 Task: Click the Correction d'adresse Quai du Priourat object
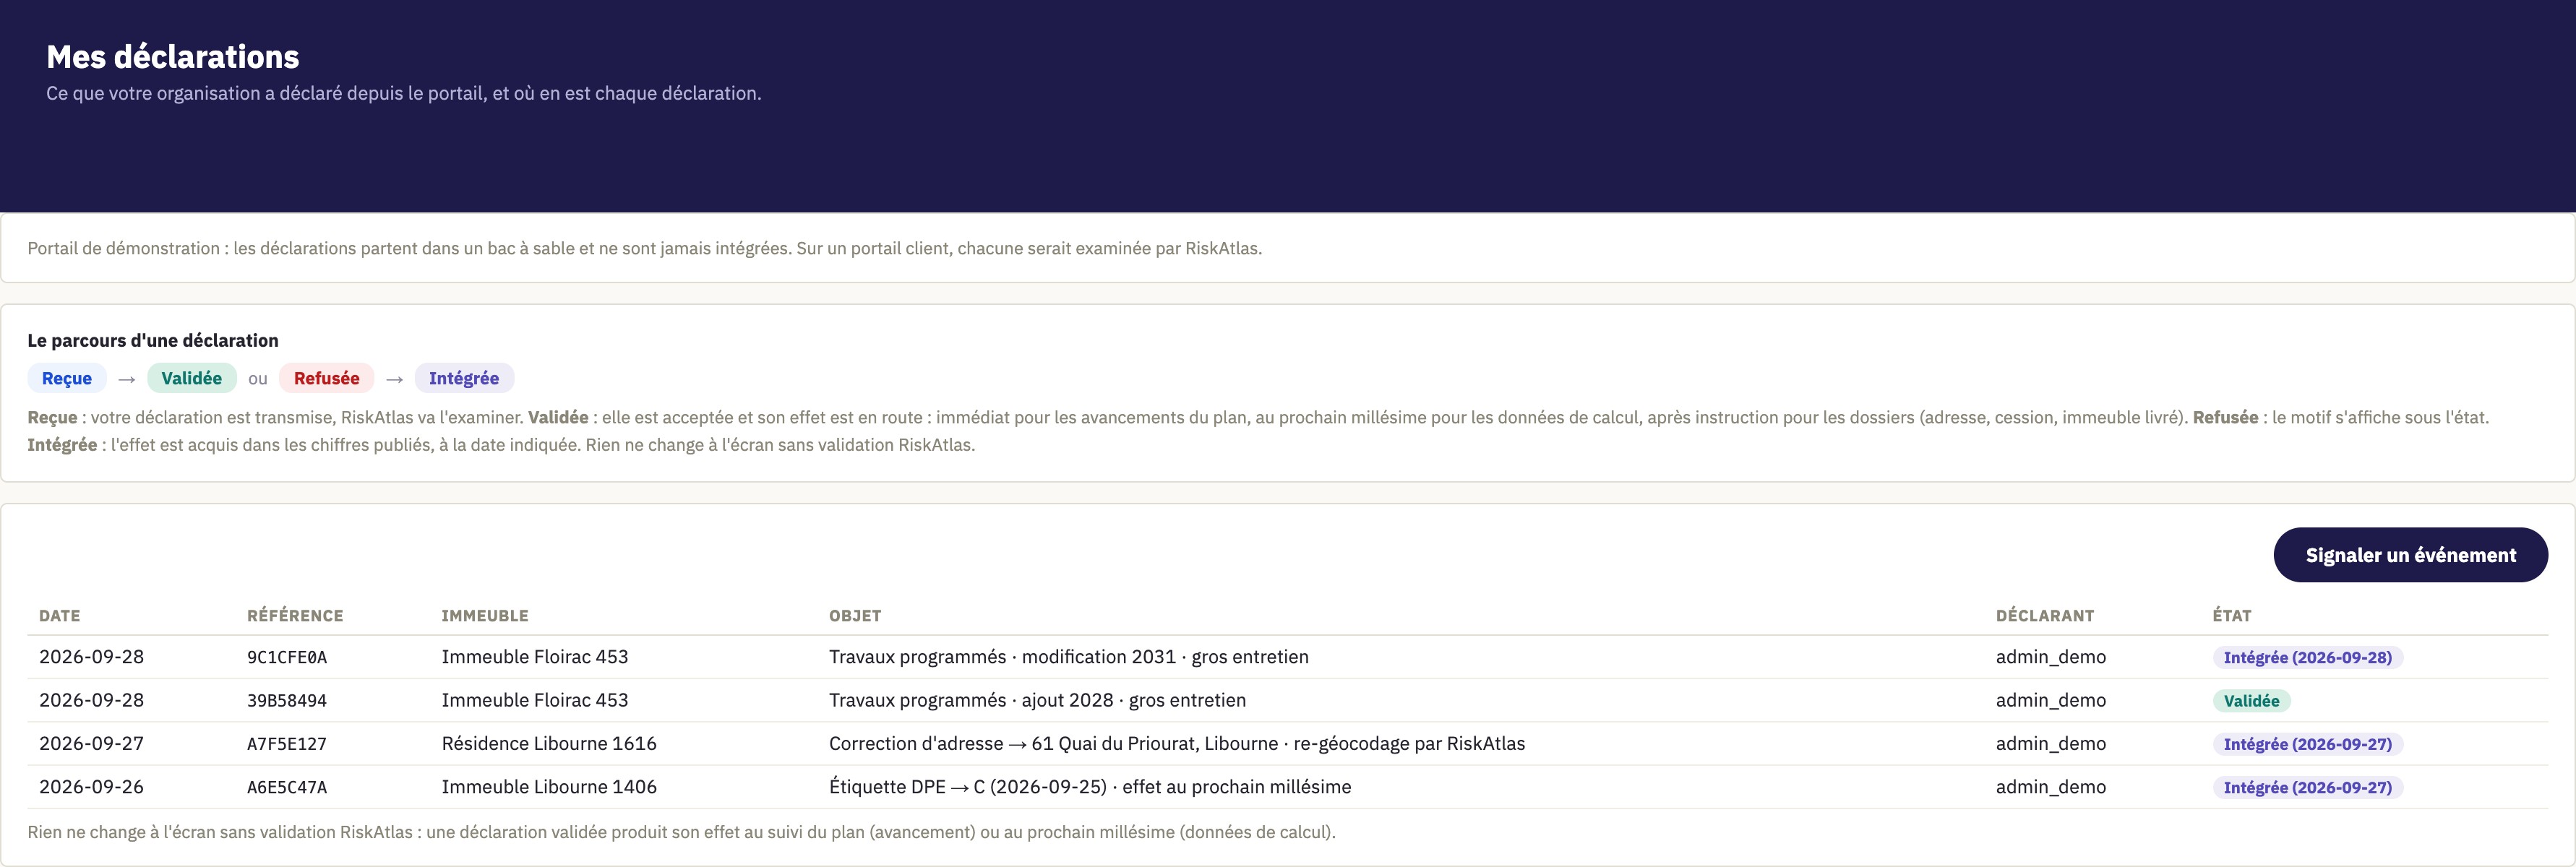pyautogui.click(x=1177, y=744)
